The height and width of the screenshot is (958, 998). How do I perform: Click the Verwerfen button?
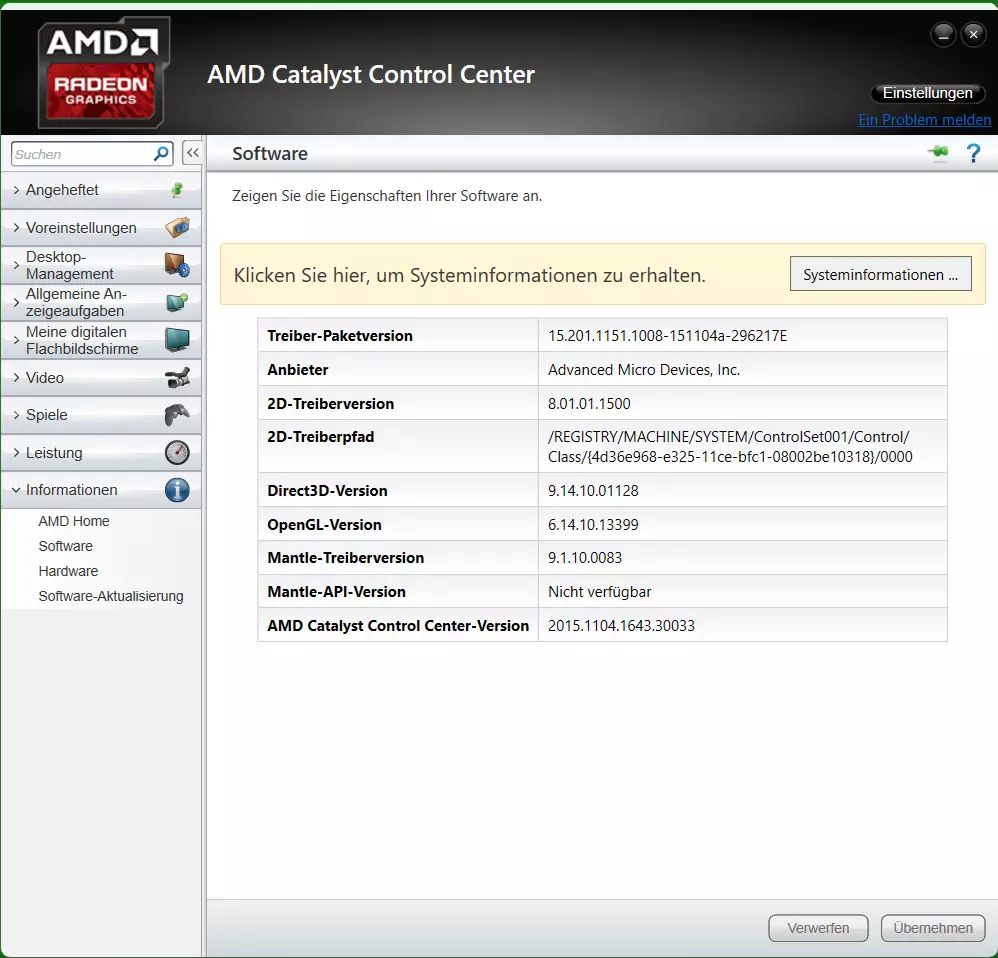tap(818, 928)
